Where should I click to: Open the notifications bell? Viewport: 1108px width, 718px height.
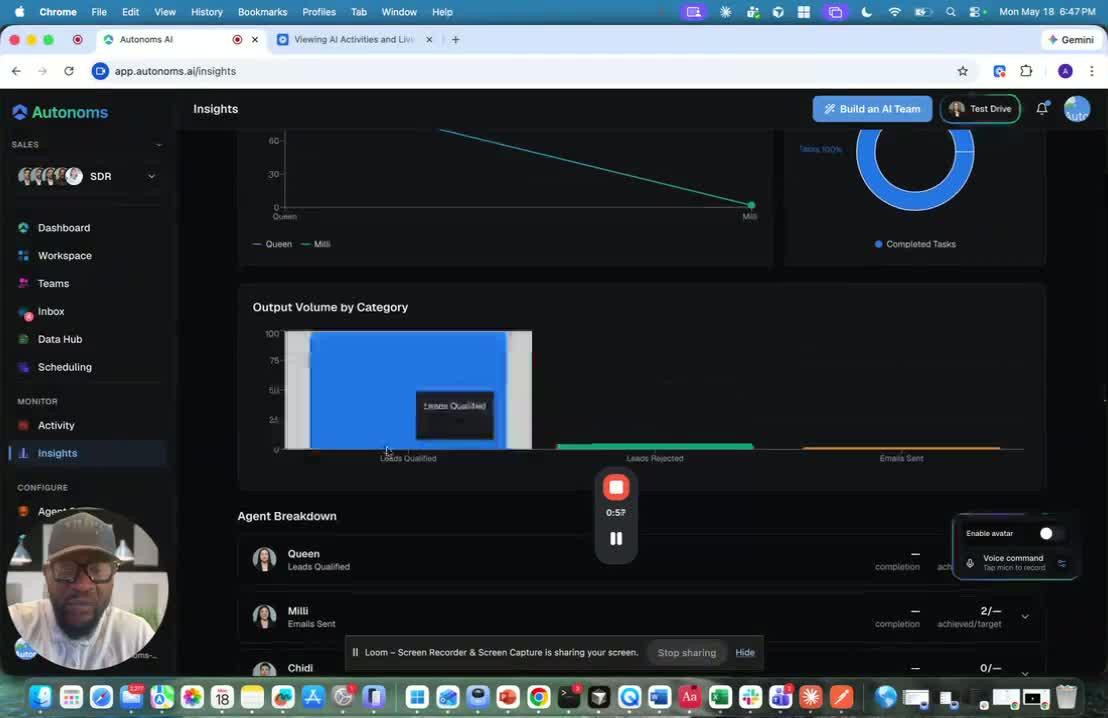[1042, 109]
